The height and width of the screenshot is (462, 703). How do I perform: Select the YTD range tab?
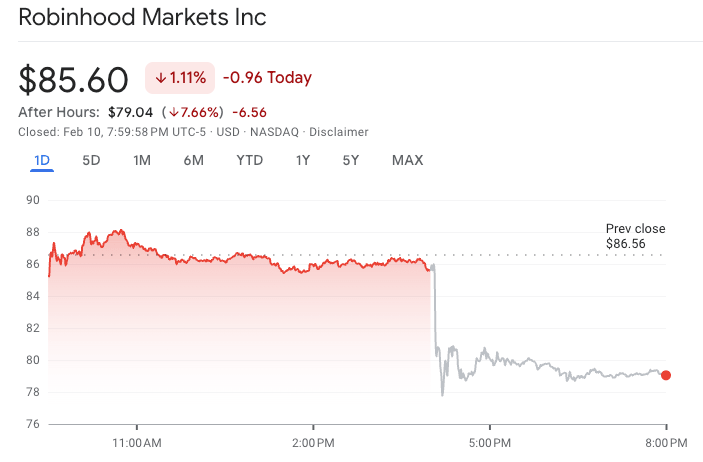[x=250, y=160]
